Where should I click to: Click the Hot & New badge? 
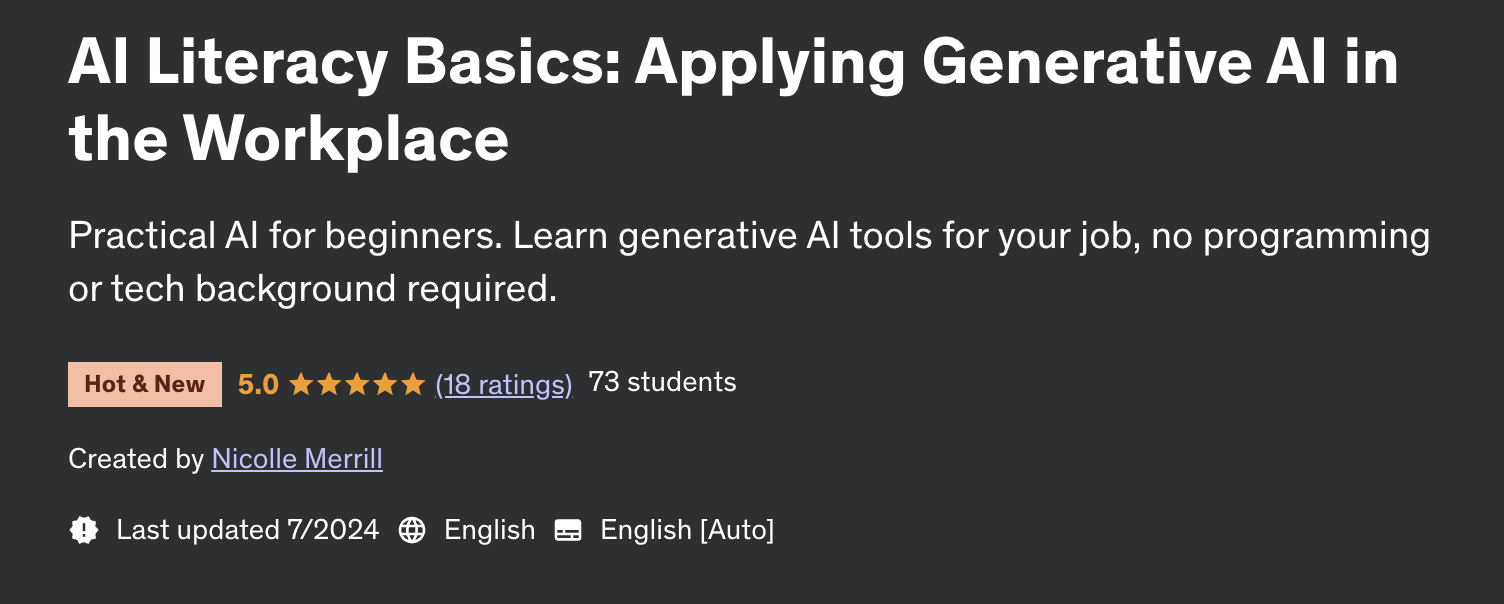point(145,384)
